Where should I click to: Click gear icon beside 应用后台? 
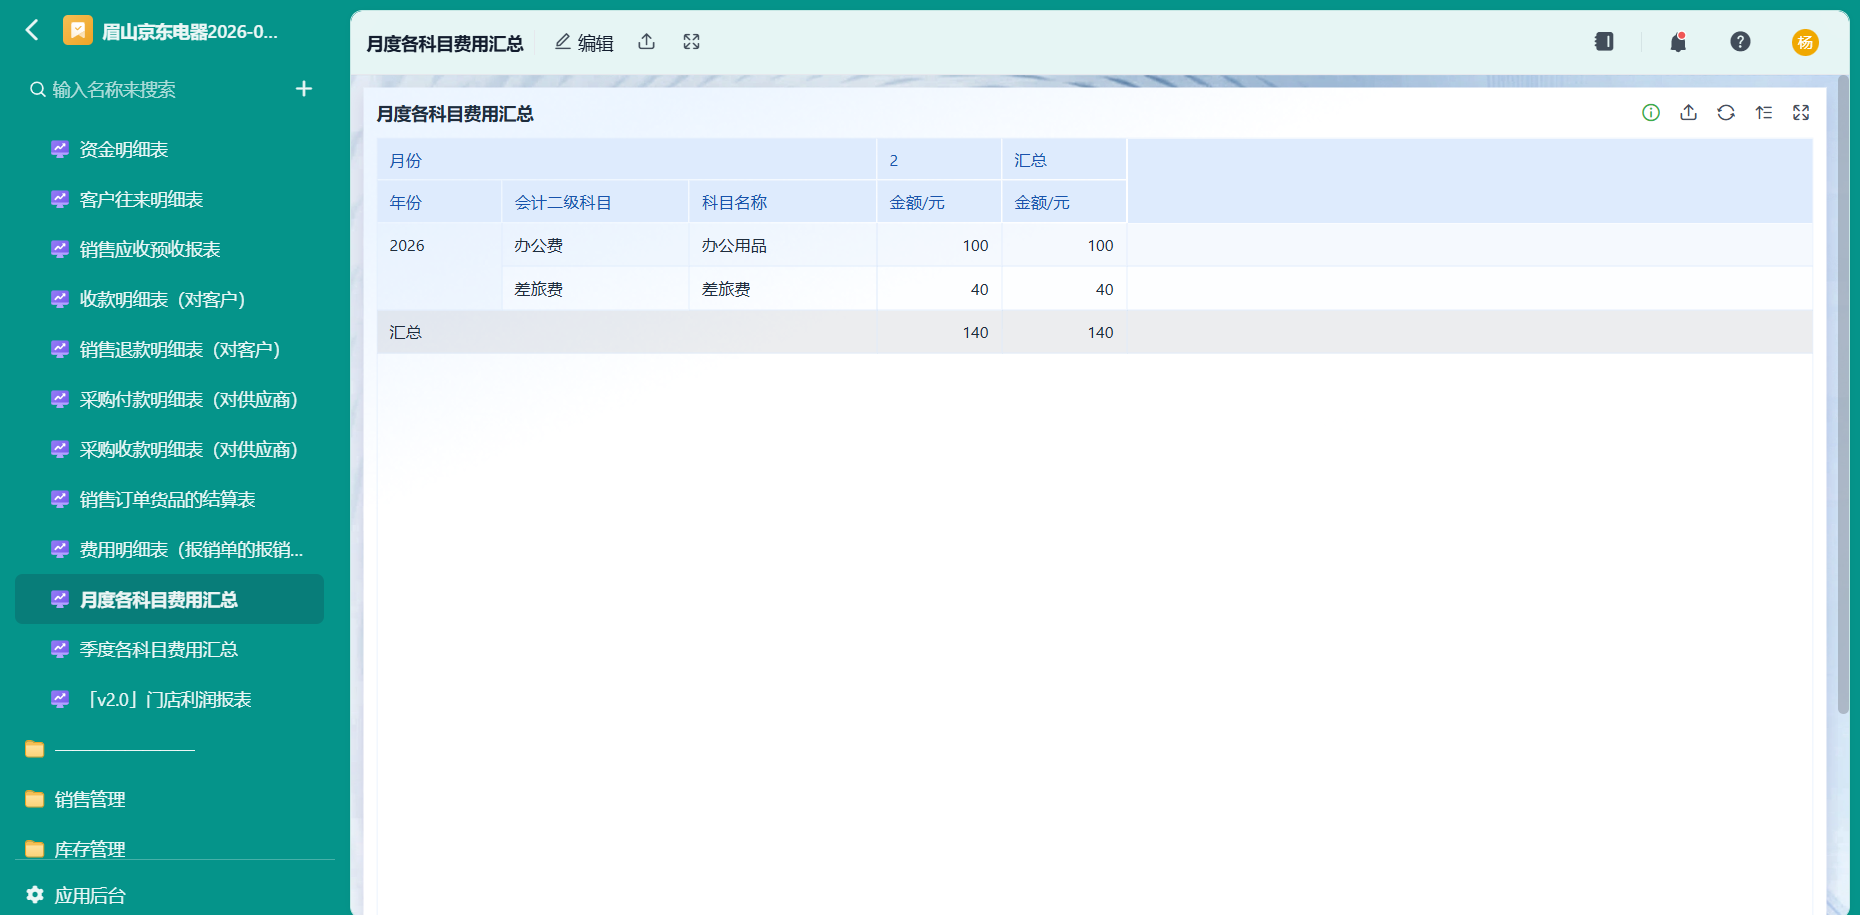35,894
